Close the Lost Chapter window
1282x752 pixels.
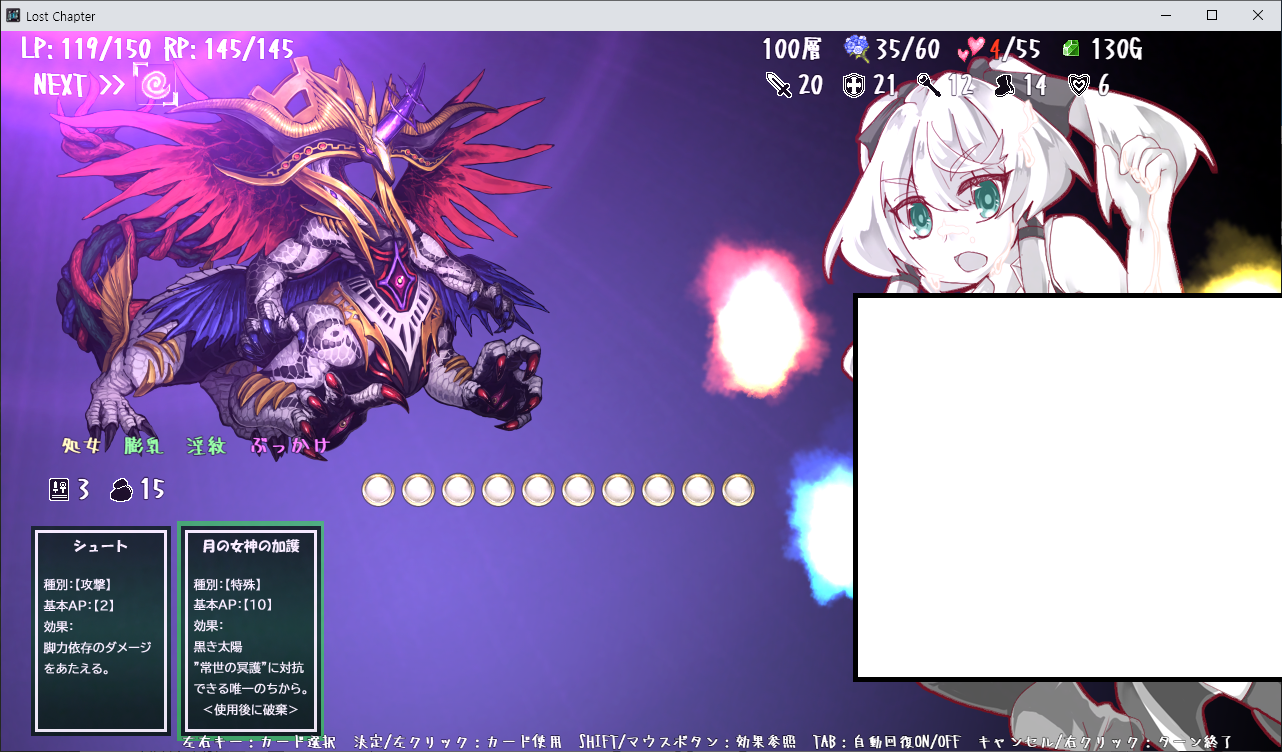click(1258, 15)
